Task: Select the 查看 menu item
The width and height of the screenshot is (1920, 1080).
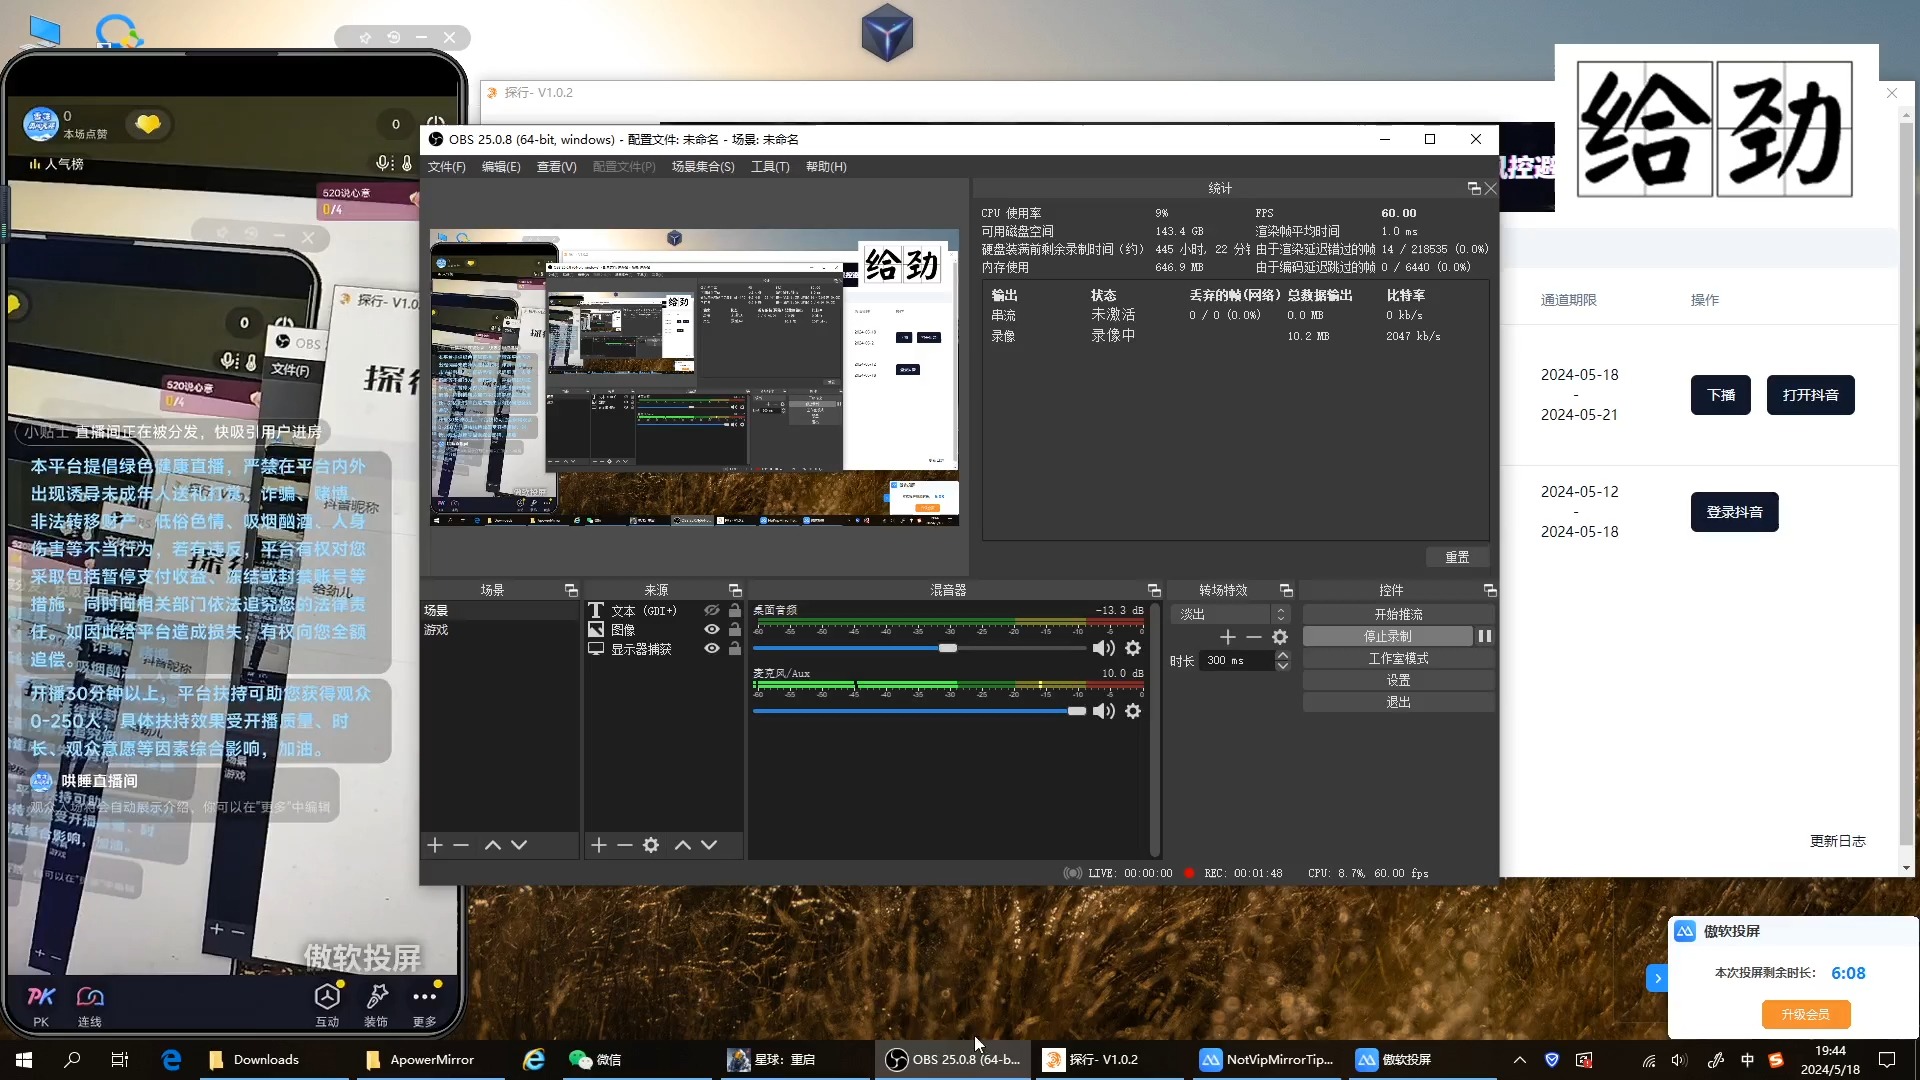Action: (556, 166)
